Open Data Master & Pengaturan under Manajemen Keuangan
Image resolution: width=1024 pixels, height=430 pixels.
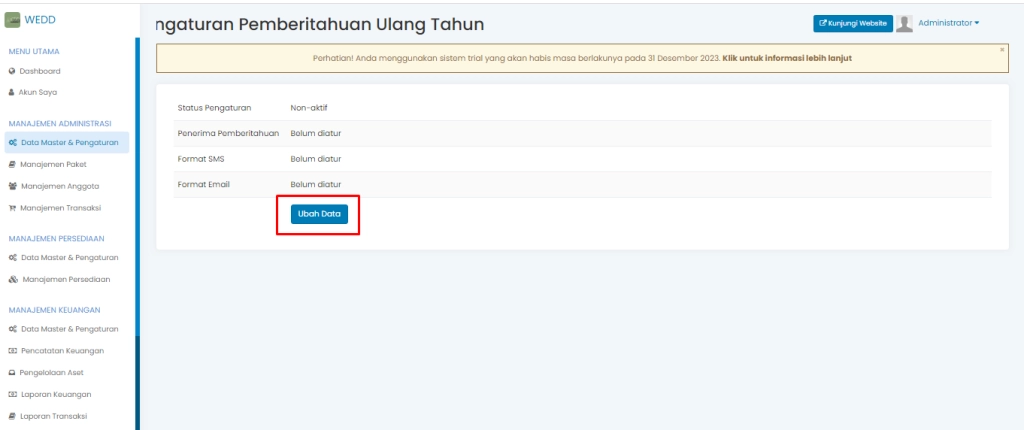click(x=69, y=329)
